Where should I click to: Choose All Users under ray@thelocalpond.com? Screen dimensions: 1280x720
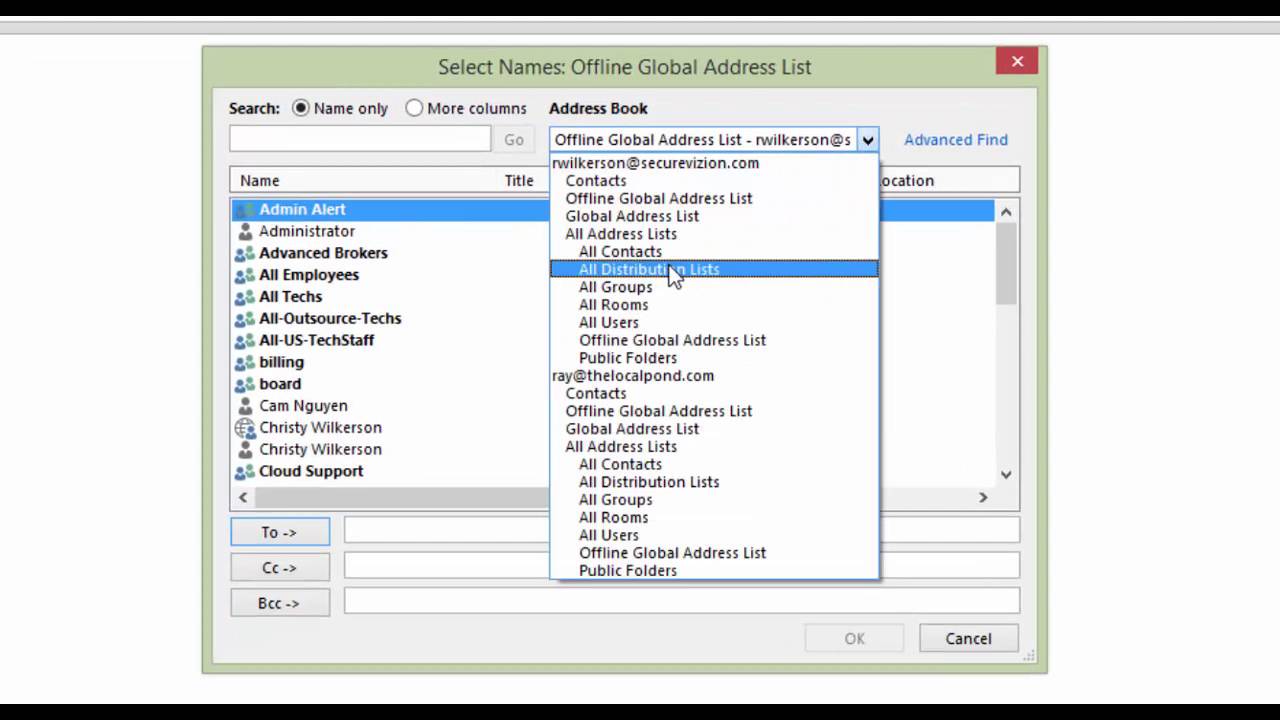(x=608, y=535)
